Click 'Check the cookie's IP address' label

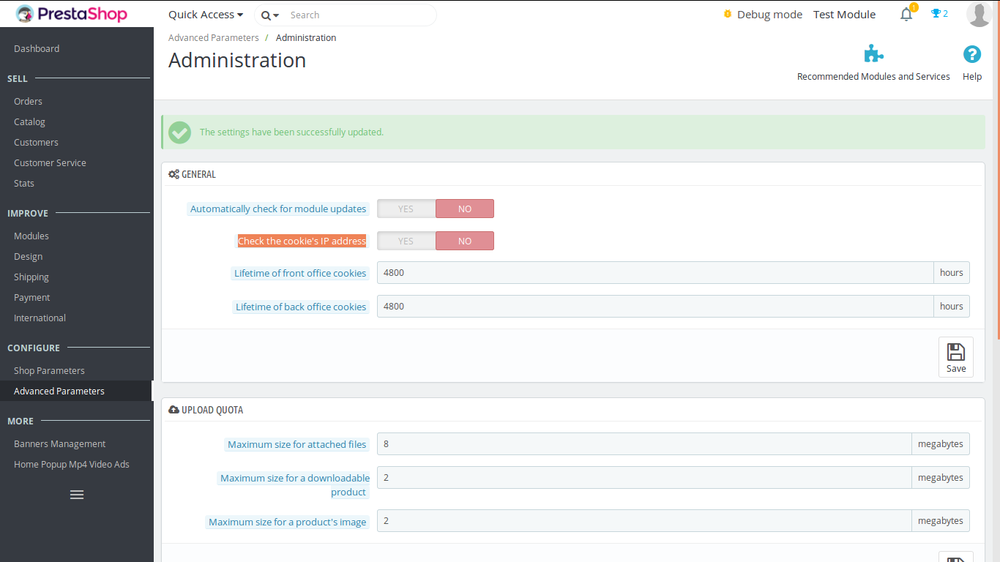click(302, 241)
